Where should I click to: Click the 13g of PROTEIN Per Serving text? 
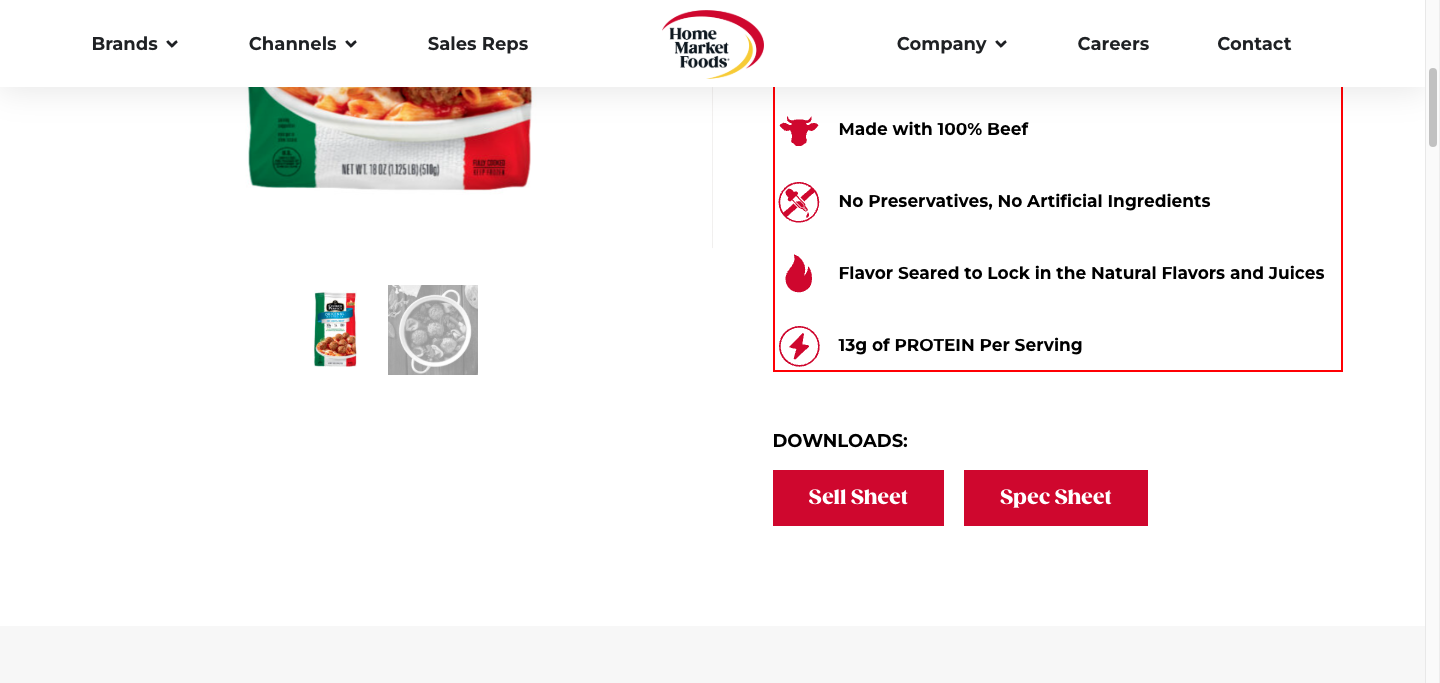coord(960,345)
